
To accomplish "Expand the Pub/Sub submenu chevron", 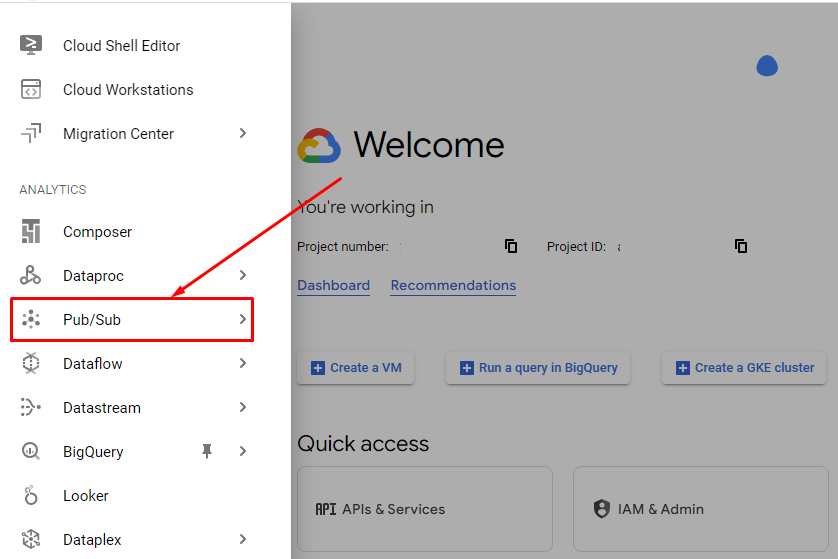I will pyautogui.click(x=243, y=319).
